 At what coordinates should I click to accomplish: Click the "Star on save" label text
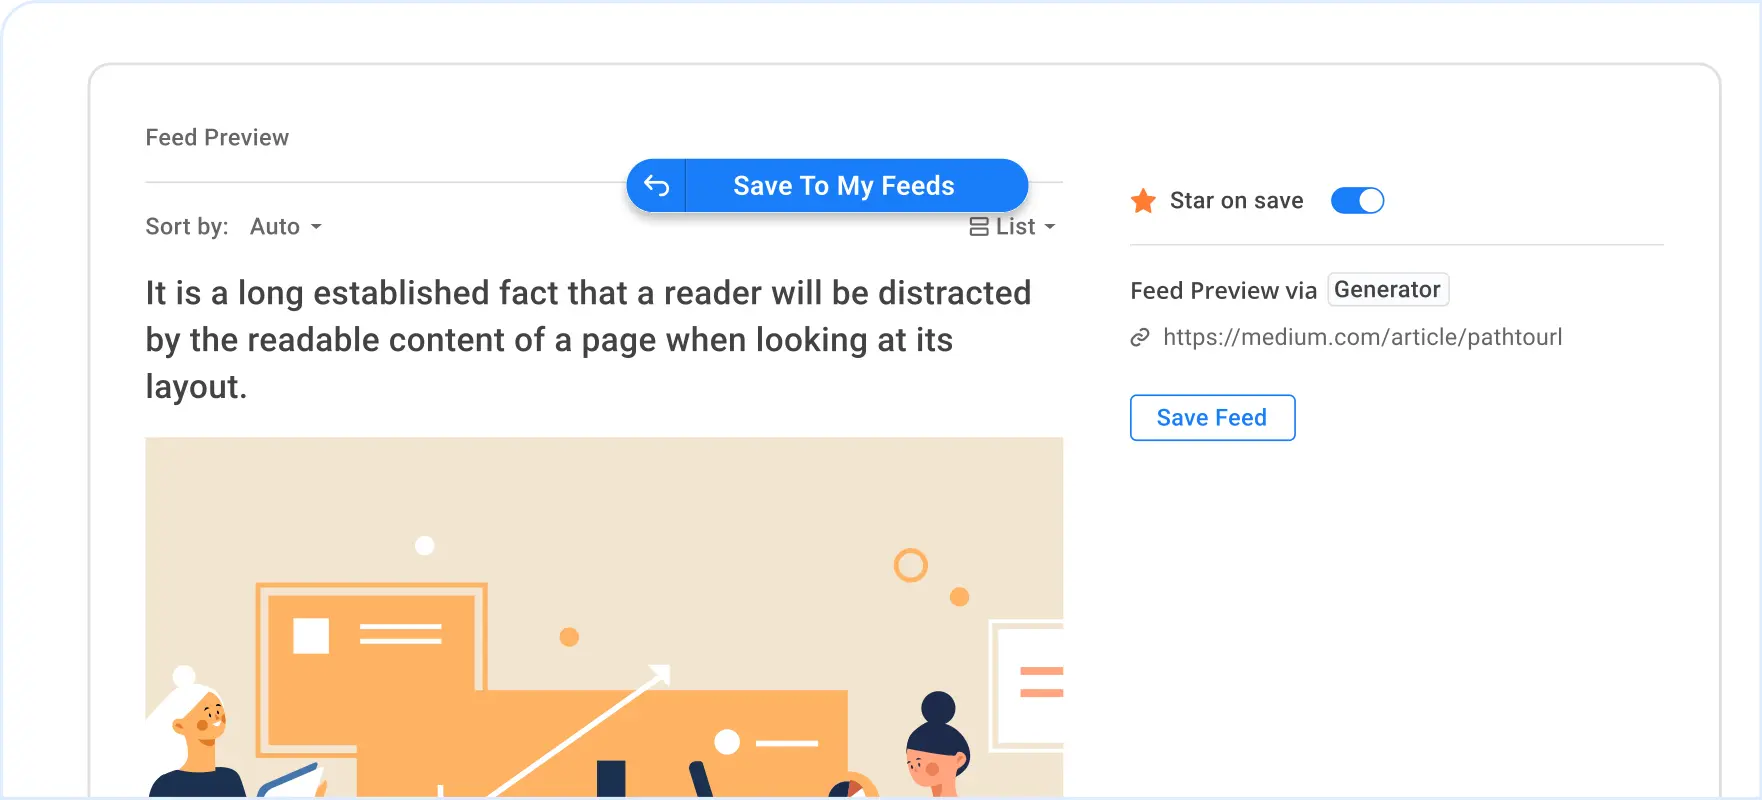[1236, 201]
